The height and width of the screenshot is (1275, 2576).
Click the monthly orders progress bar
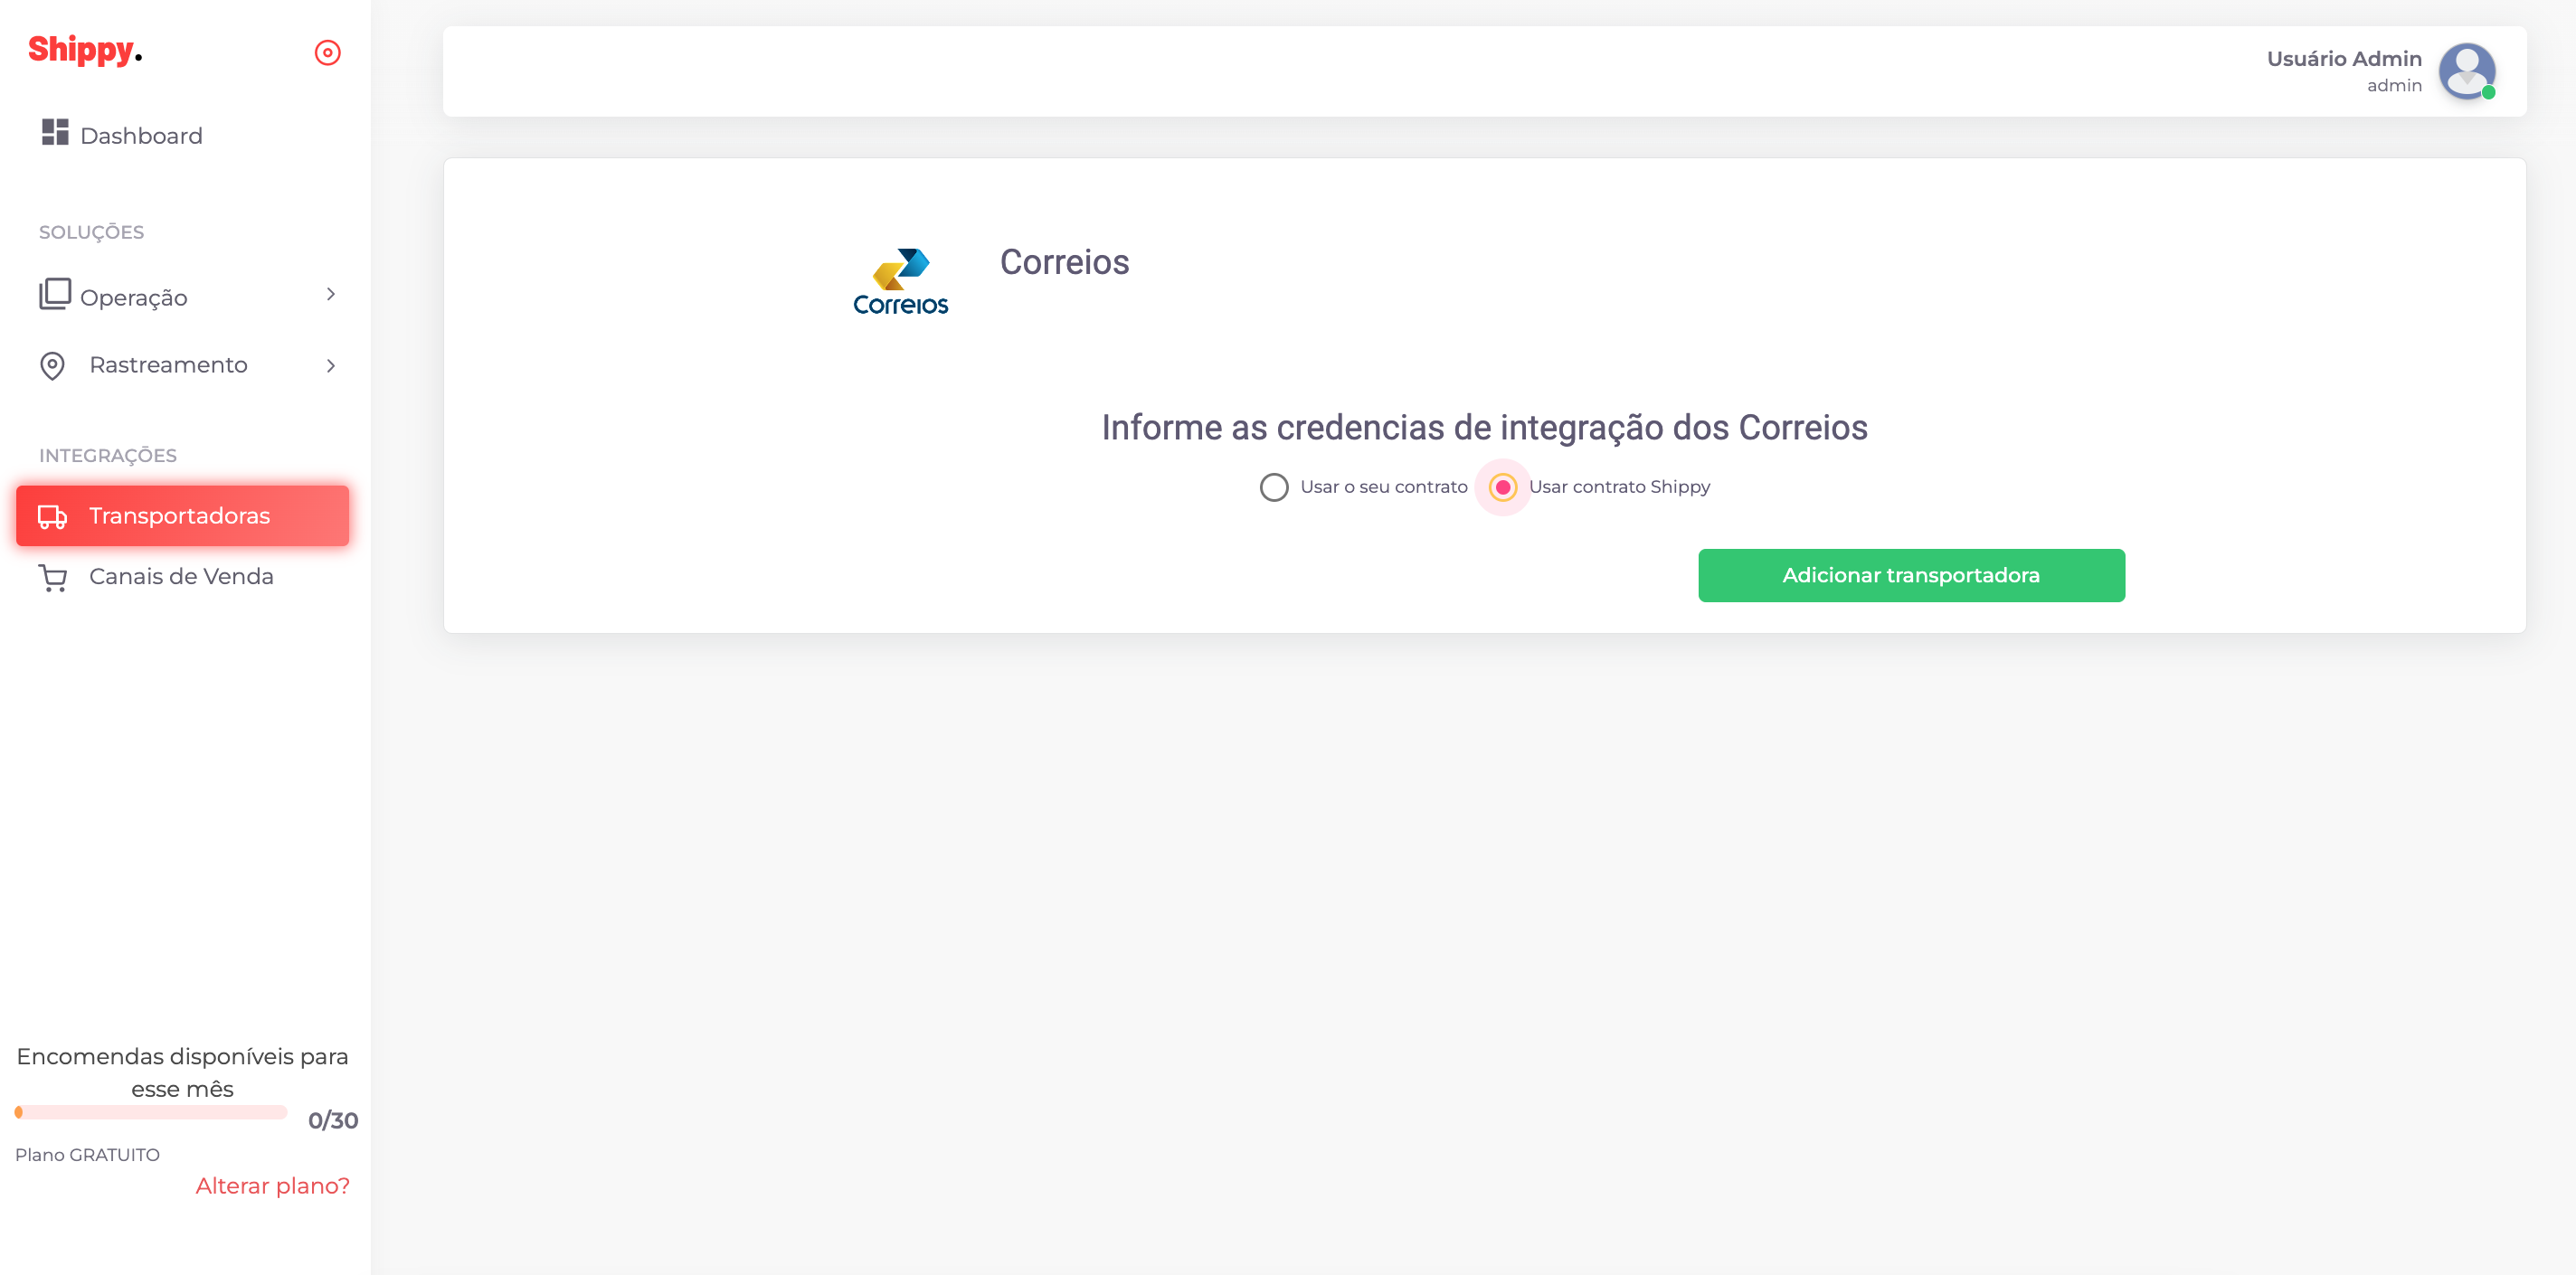coord(151,1112)
